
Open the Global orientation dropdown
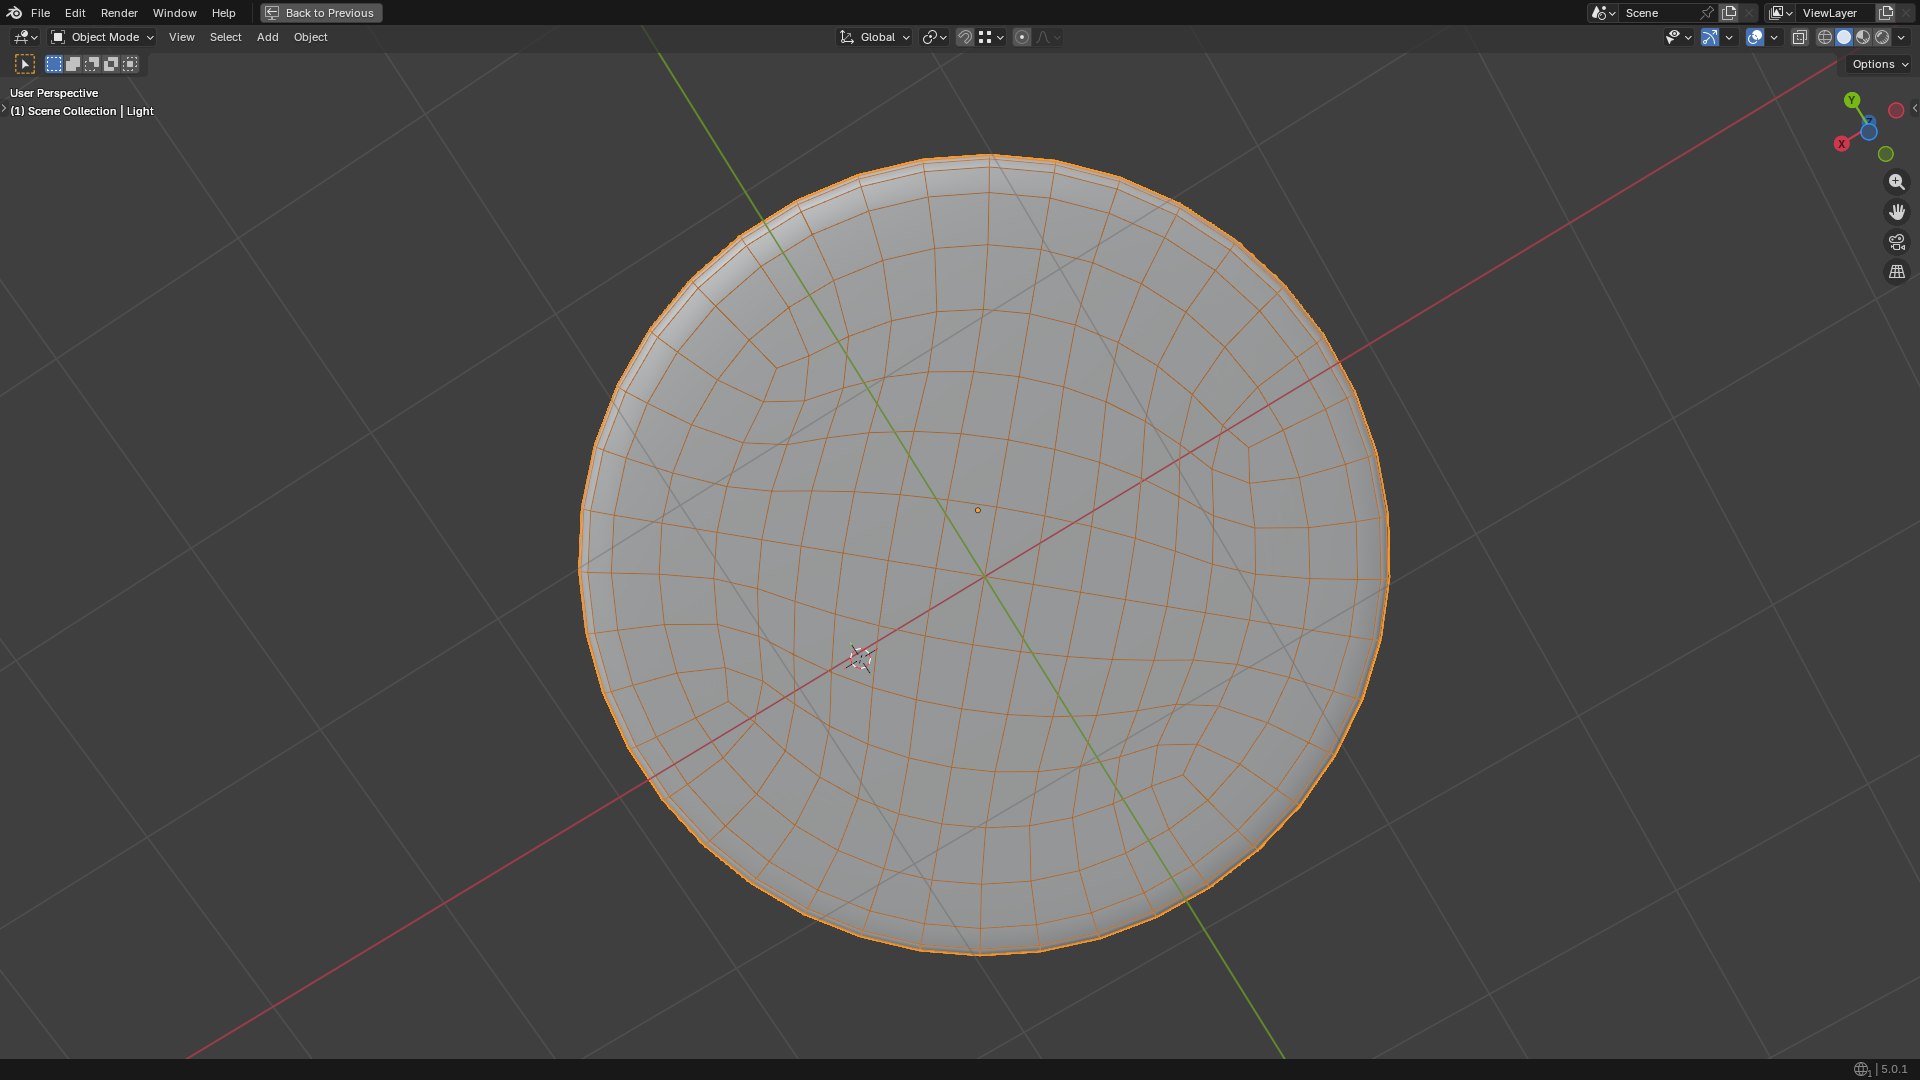pos(875,37)
